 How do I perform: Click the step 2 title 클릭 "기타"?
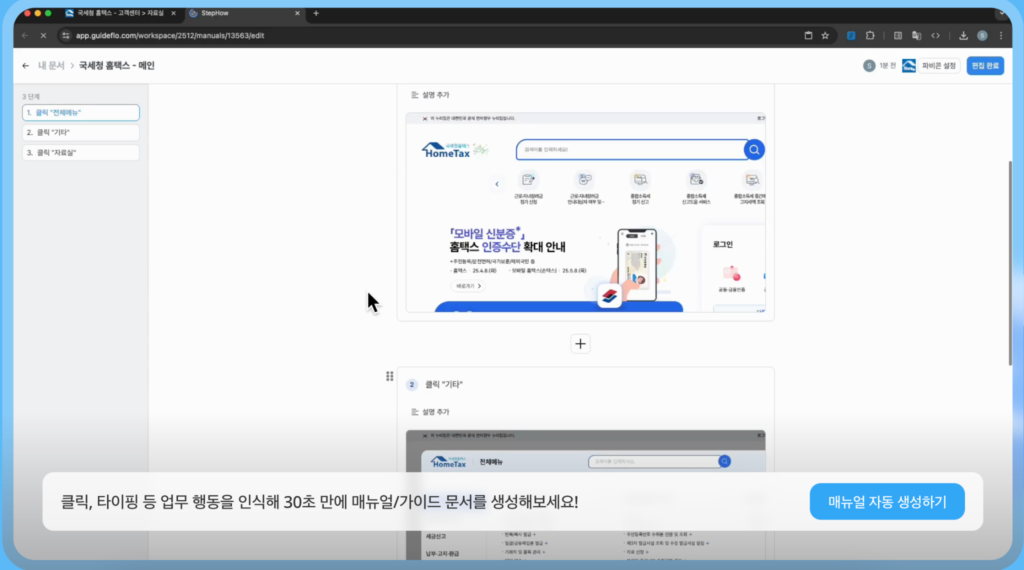pyautogui.click(x=443, y=385)
